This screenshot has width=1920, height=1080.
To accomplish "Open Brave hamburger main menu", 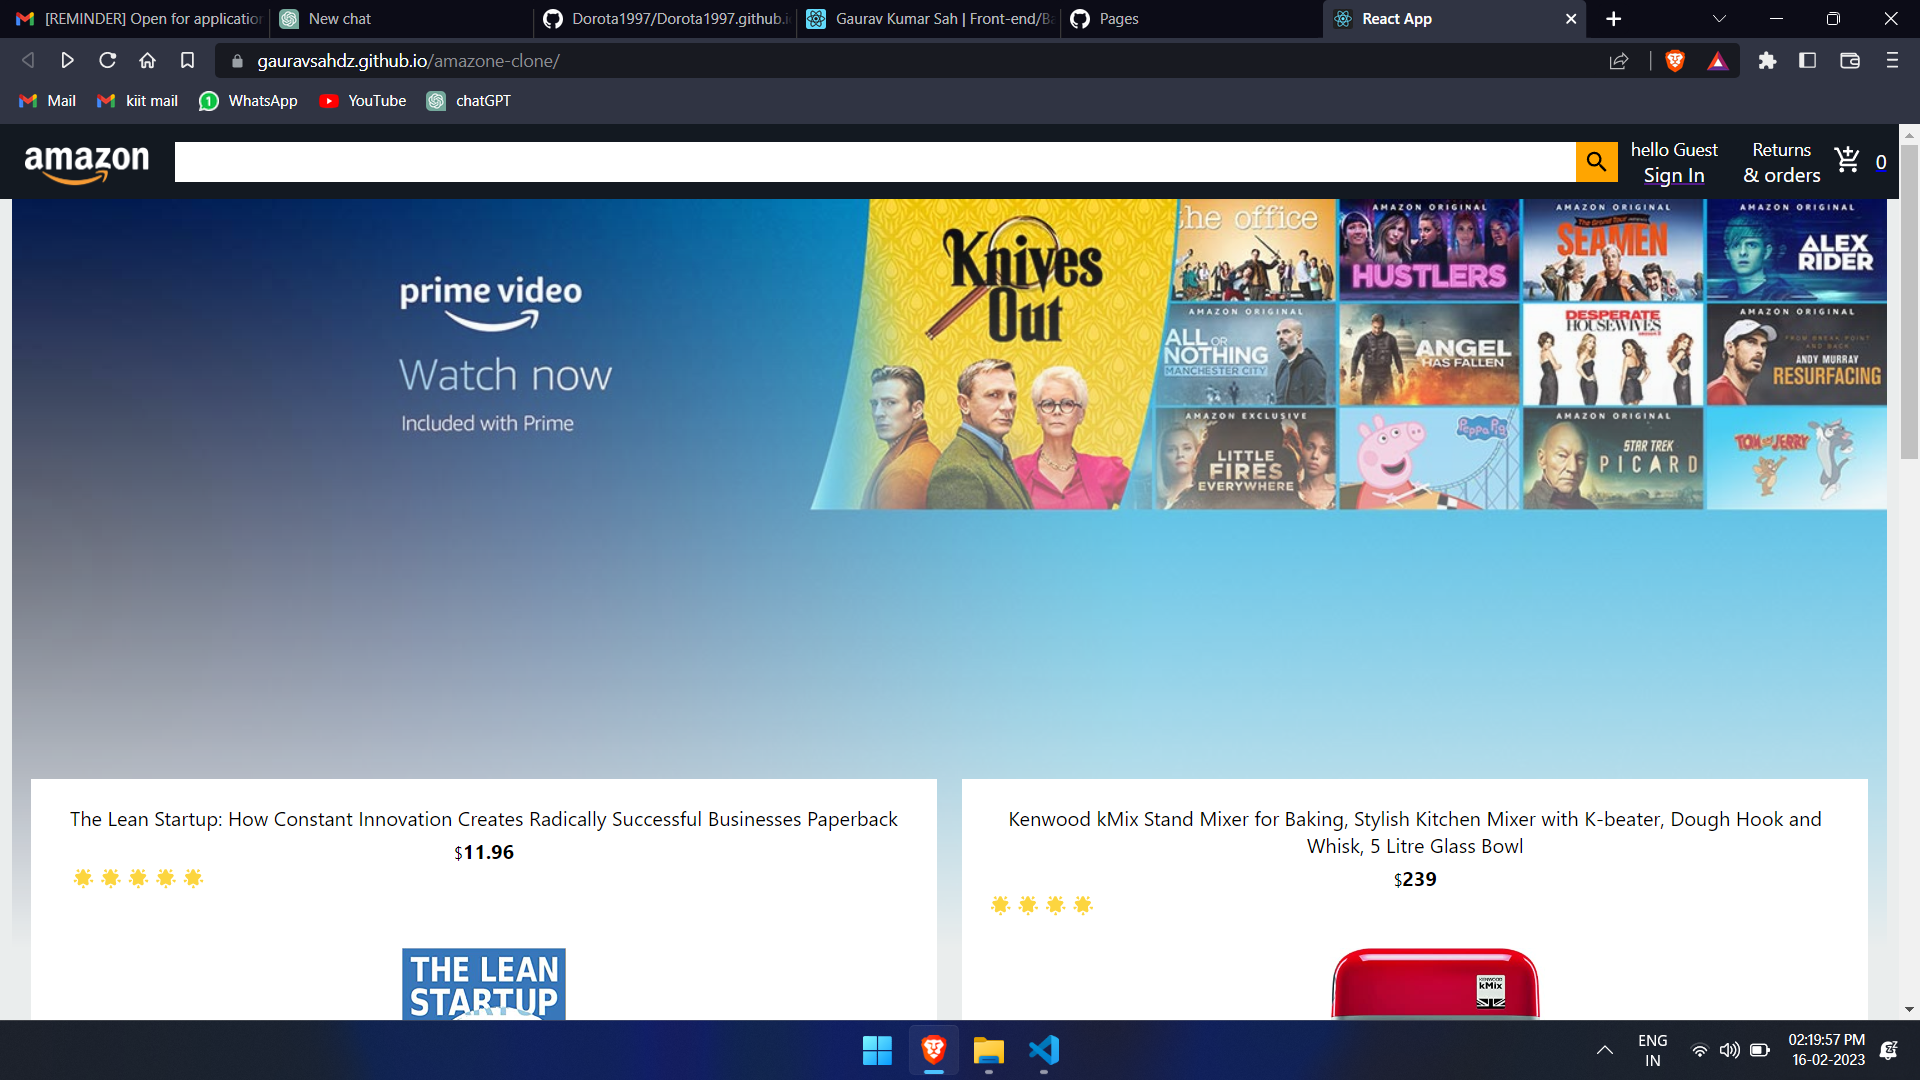I will click(x=1892, y=61).
